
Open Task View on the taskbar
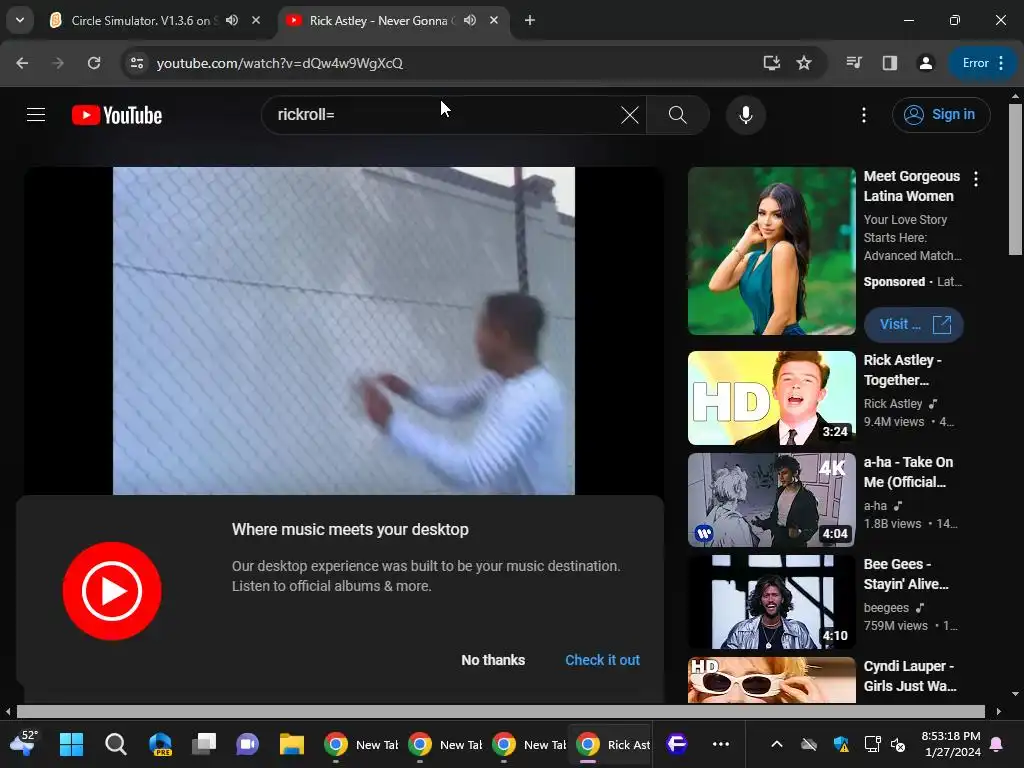click(204, 744)
